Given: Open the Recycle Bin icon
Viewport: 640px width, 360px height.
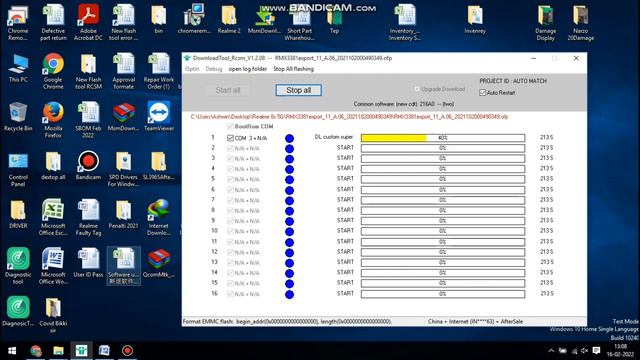Looking at the screenshot, I should click(x=18, y=117).
